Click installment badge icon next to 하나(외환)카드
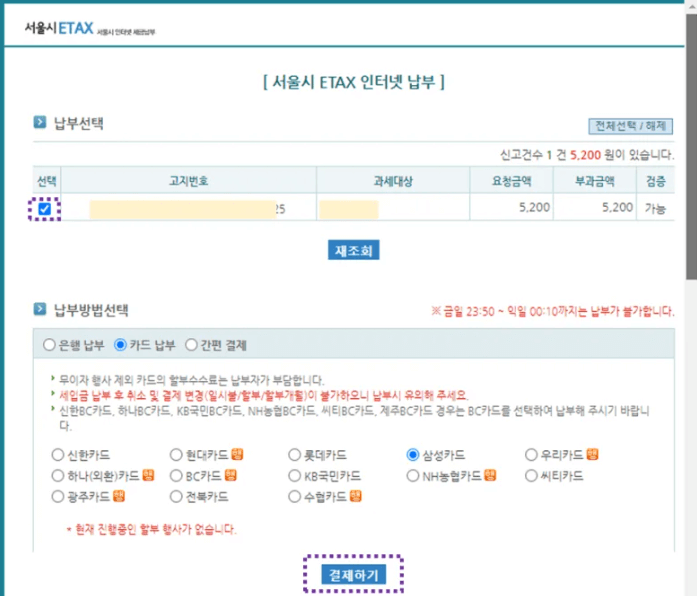This screenshot has width=697, height=596. 148,475
